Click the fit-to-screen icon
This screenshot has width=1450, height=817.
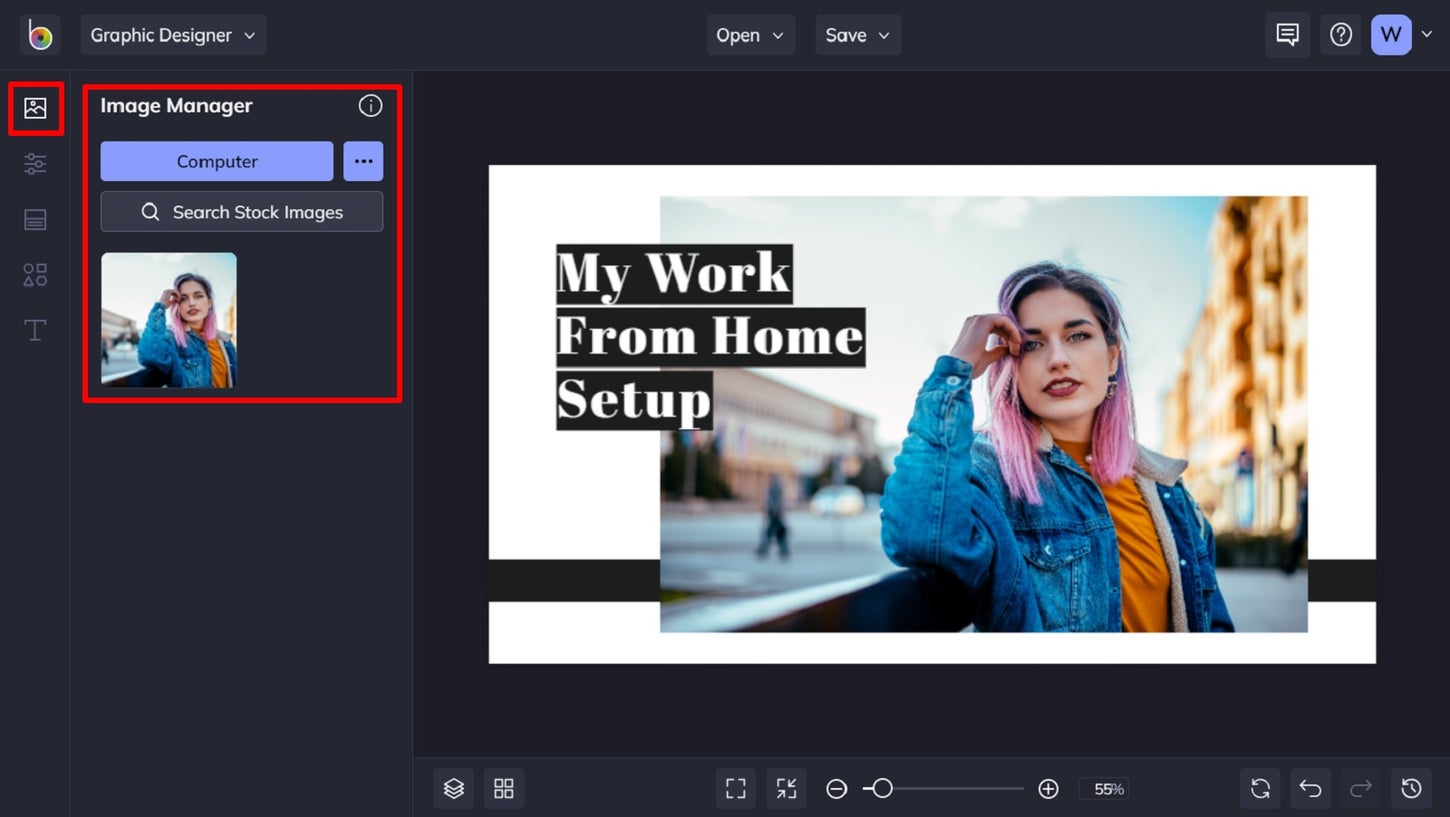click(735, 788)
